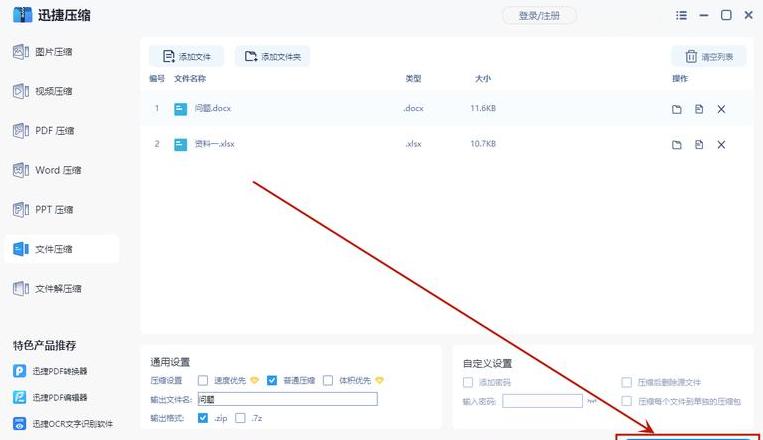The width and height of the screenshot is (763, 440).
Task: Open folder location for 资料一.xlsx row
Action: [x=676, y=145]
